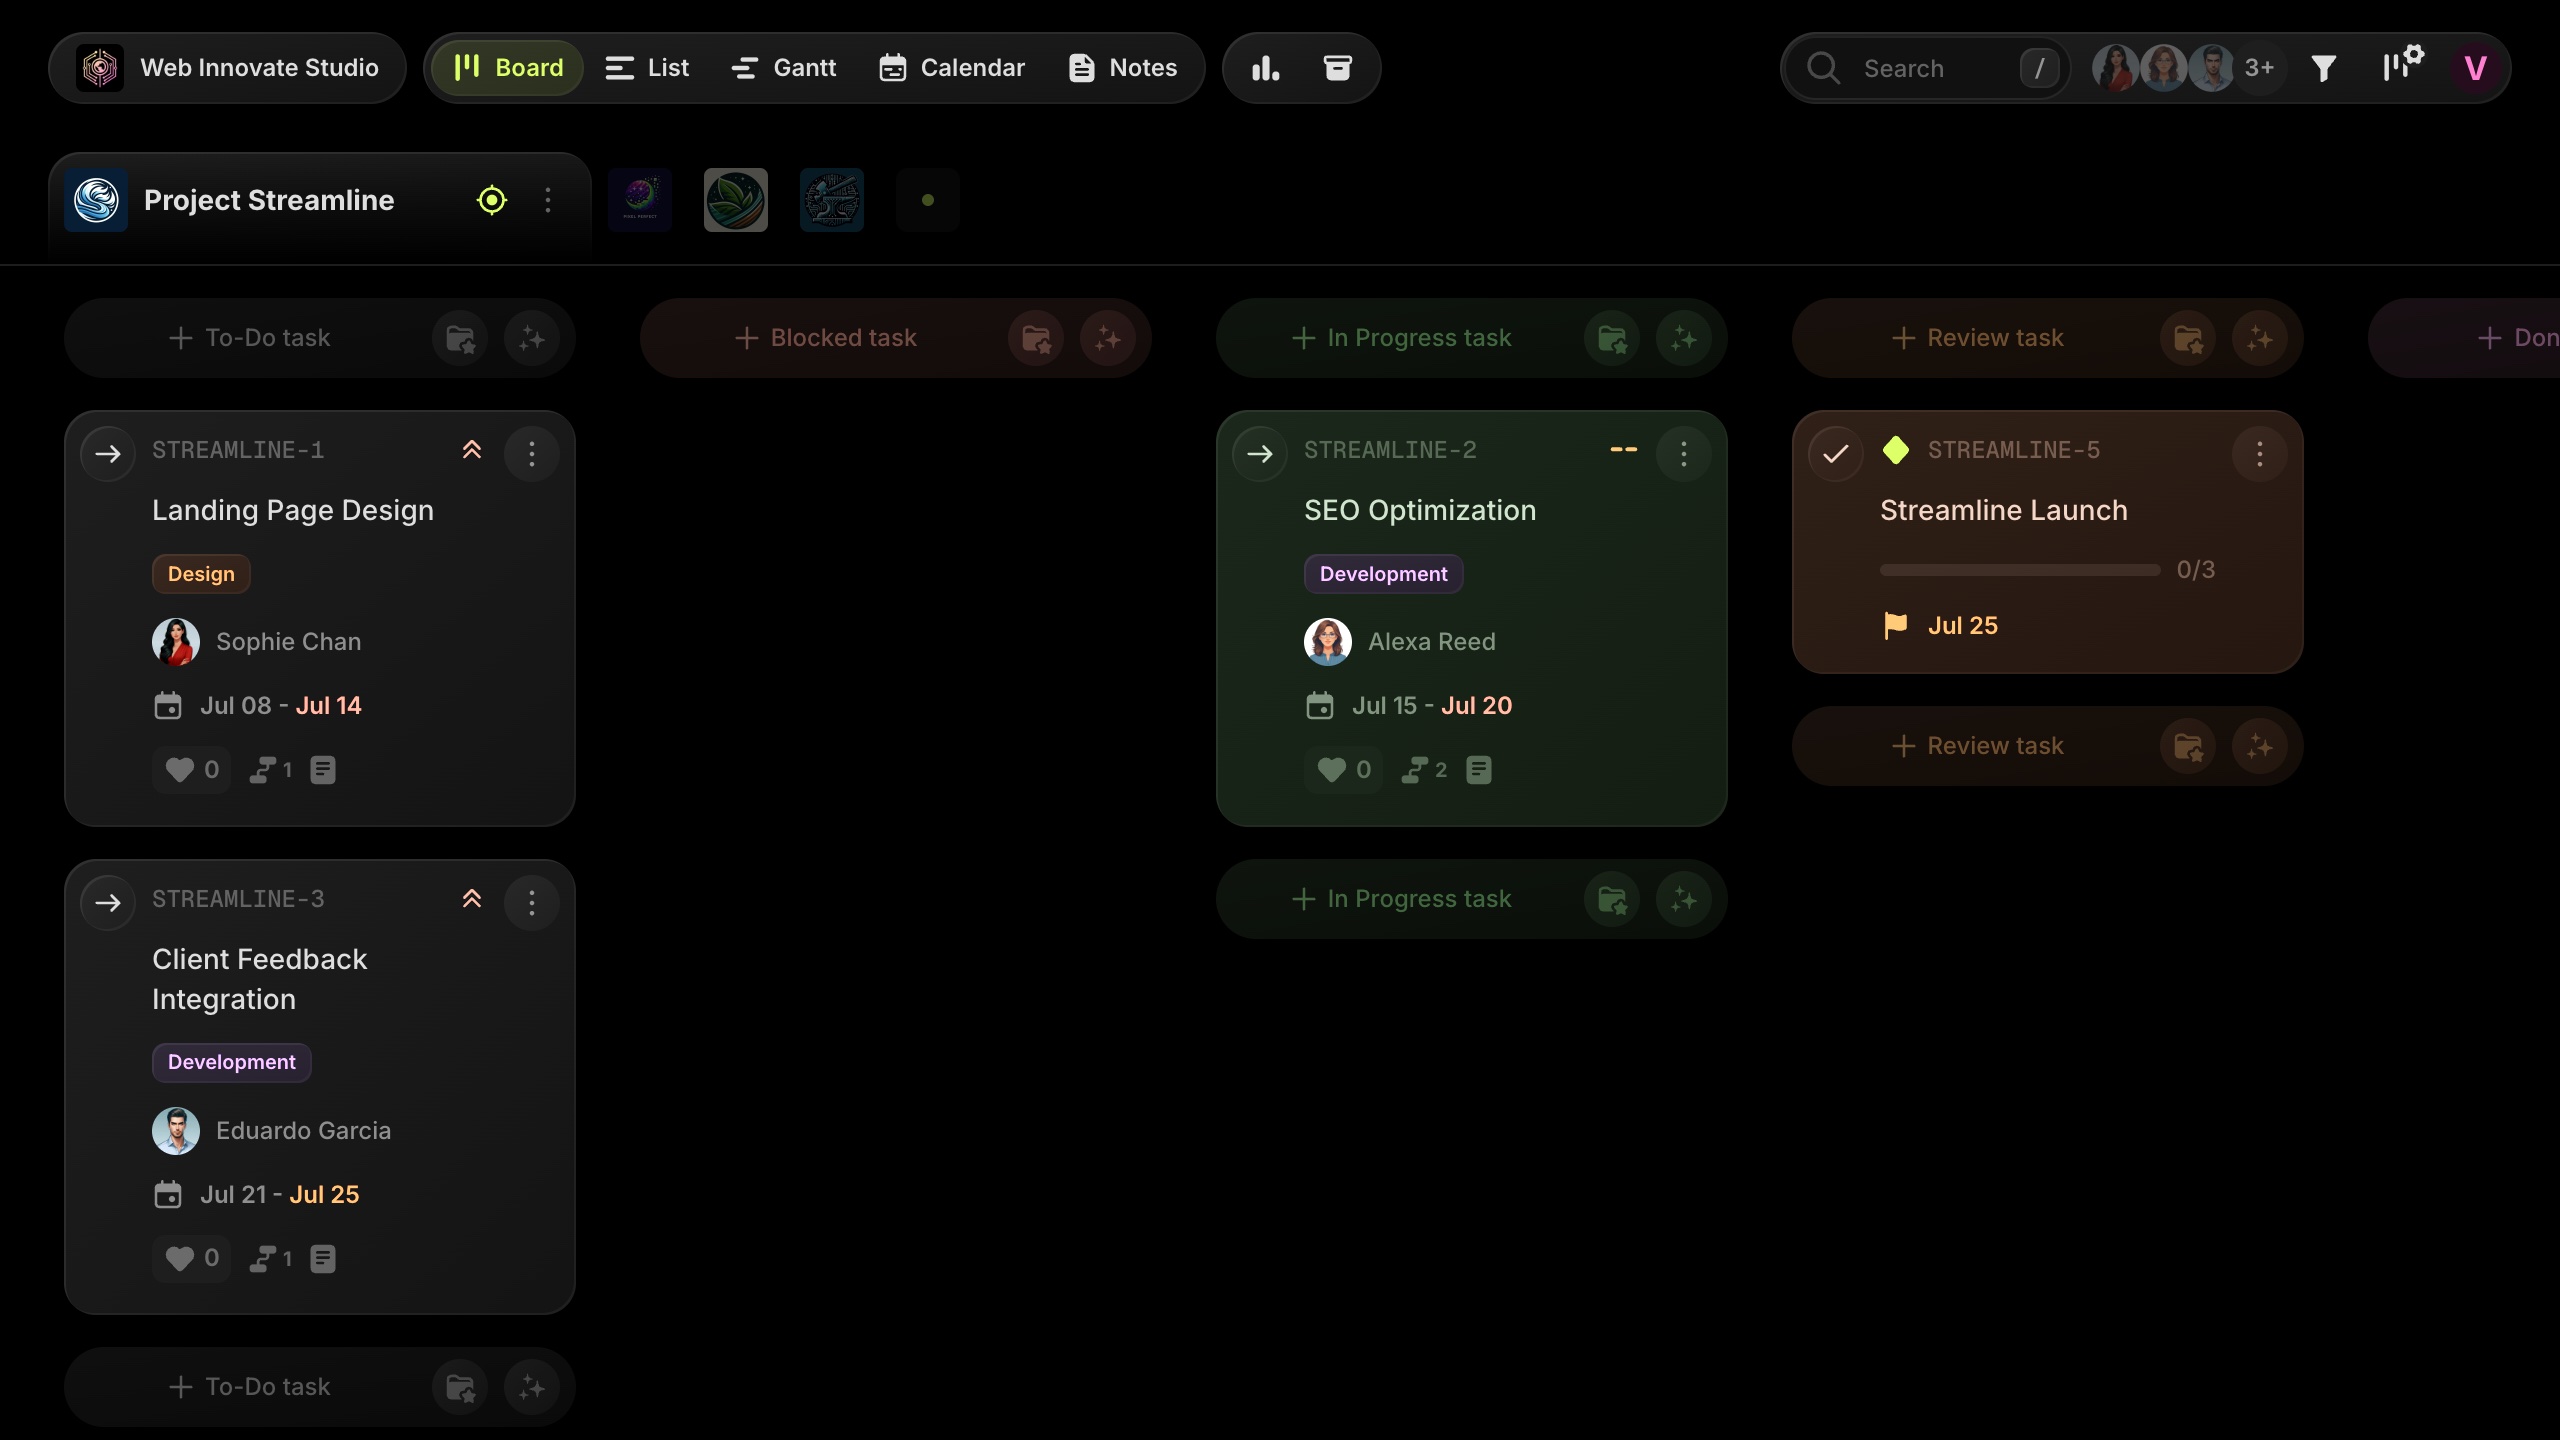Image resolution: width=2560 pixels, height=1440 pixels.
Task: Click the 3+ more members badge
Action: [2259, 68]
